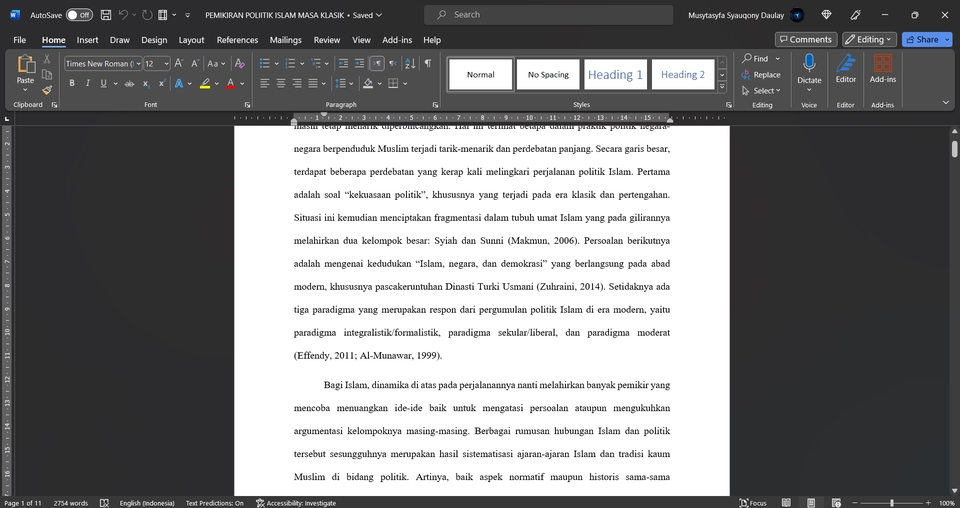Open Dictate microphone
960x508 pixels.
[809, 62]
